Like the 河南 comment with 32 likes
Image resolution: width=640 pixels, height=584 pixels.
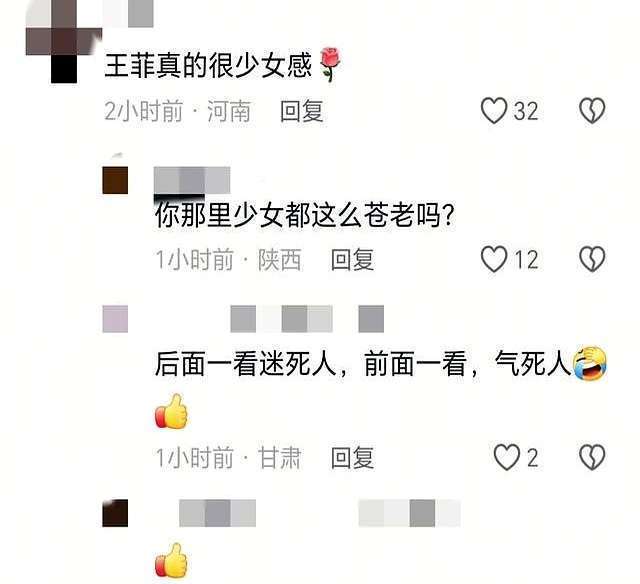pos(494,110)
